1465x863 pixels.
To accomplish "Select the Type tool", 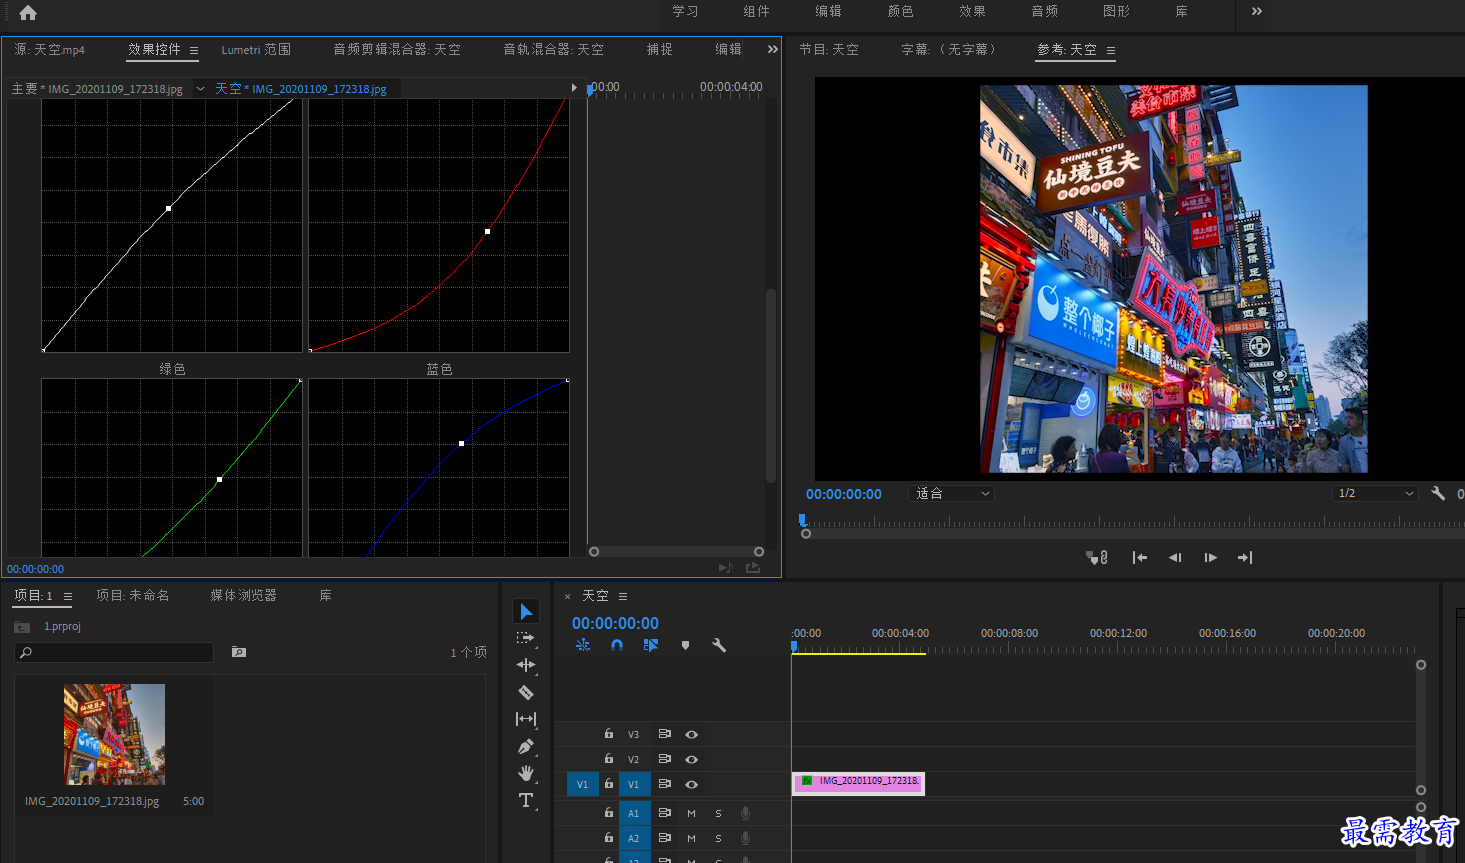I will tap(526, 800).
